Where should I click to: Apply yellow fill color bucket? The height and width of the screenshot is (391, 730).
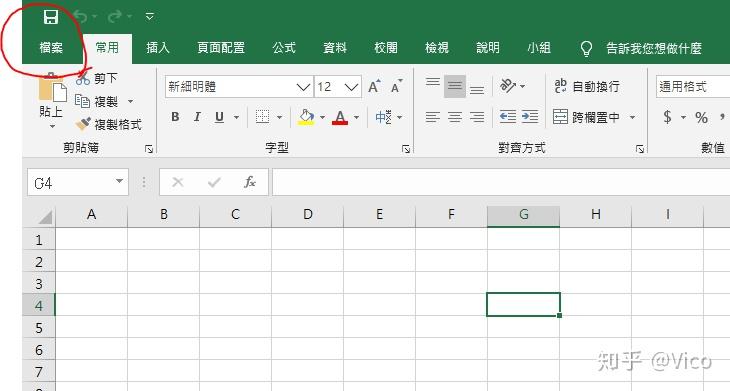306,117
